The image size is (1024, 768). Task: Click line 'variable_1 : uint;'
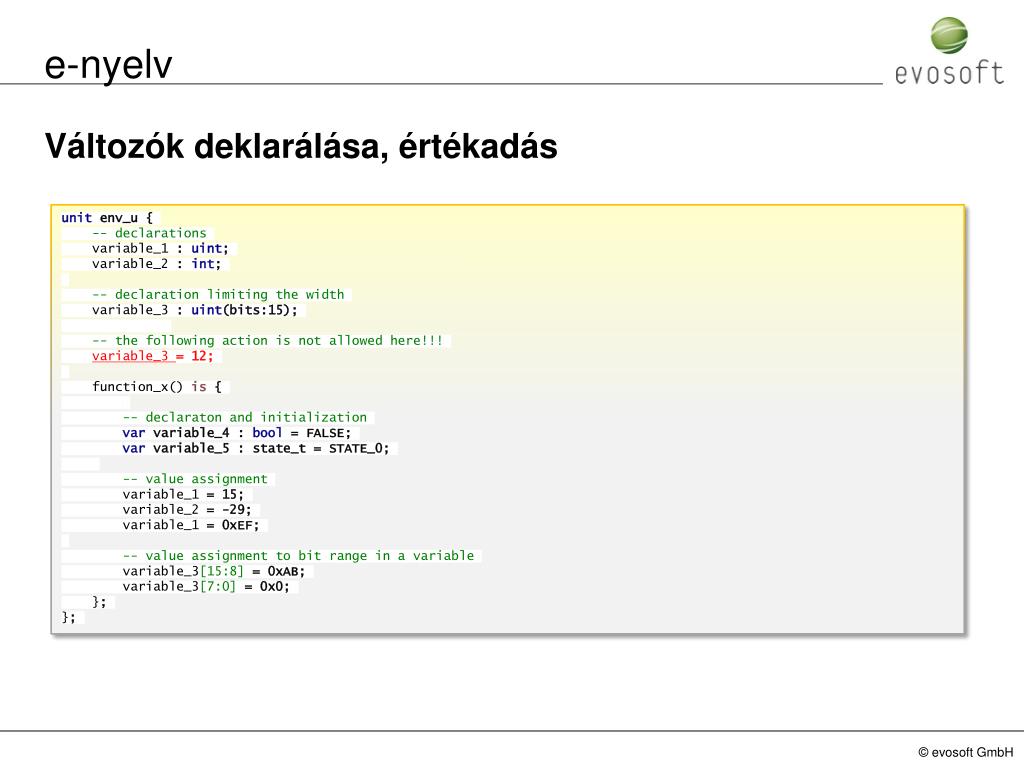point(161,248)
